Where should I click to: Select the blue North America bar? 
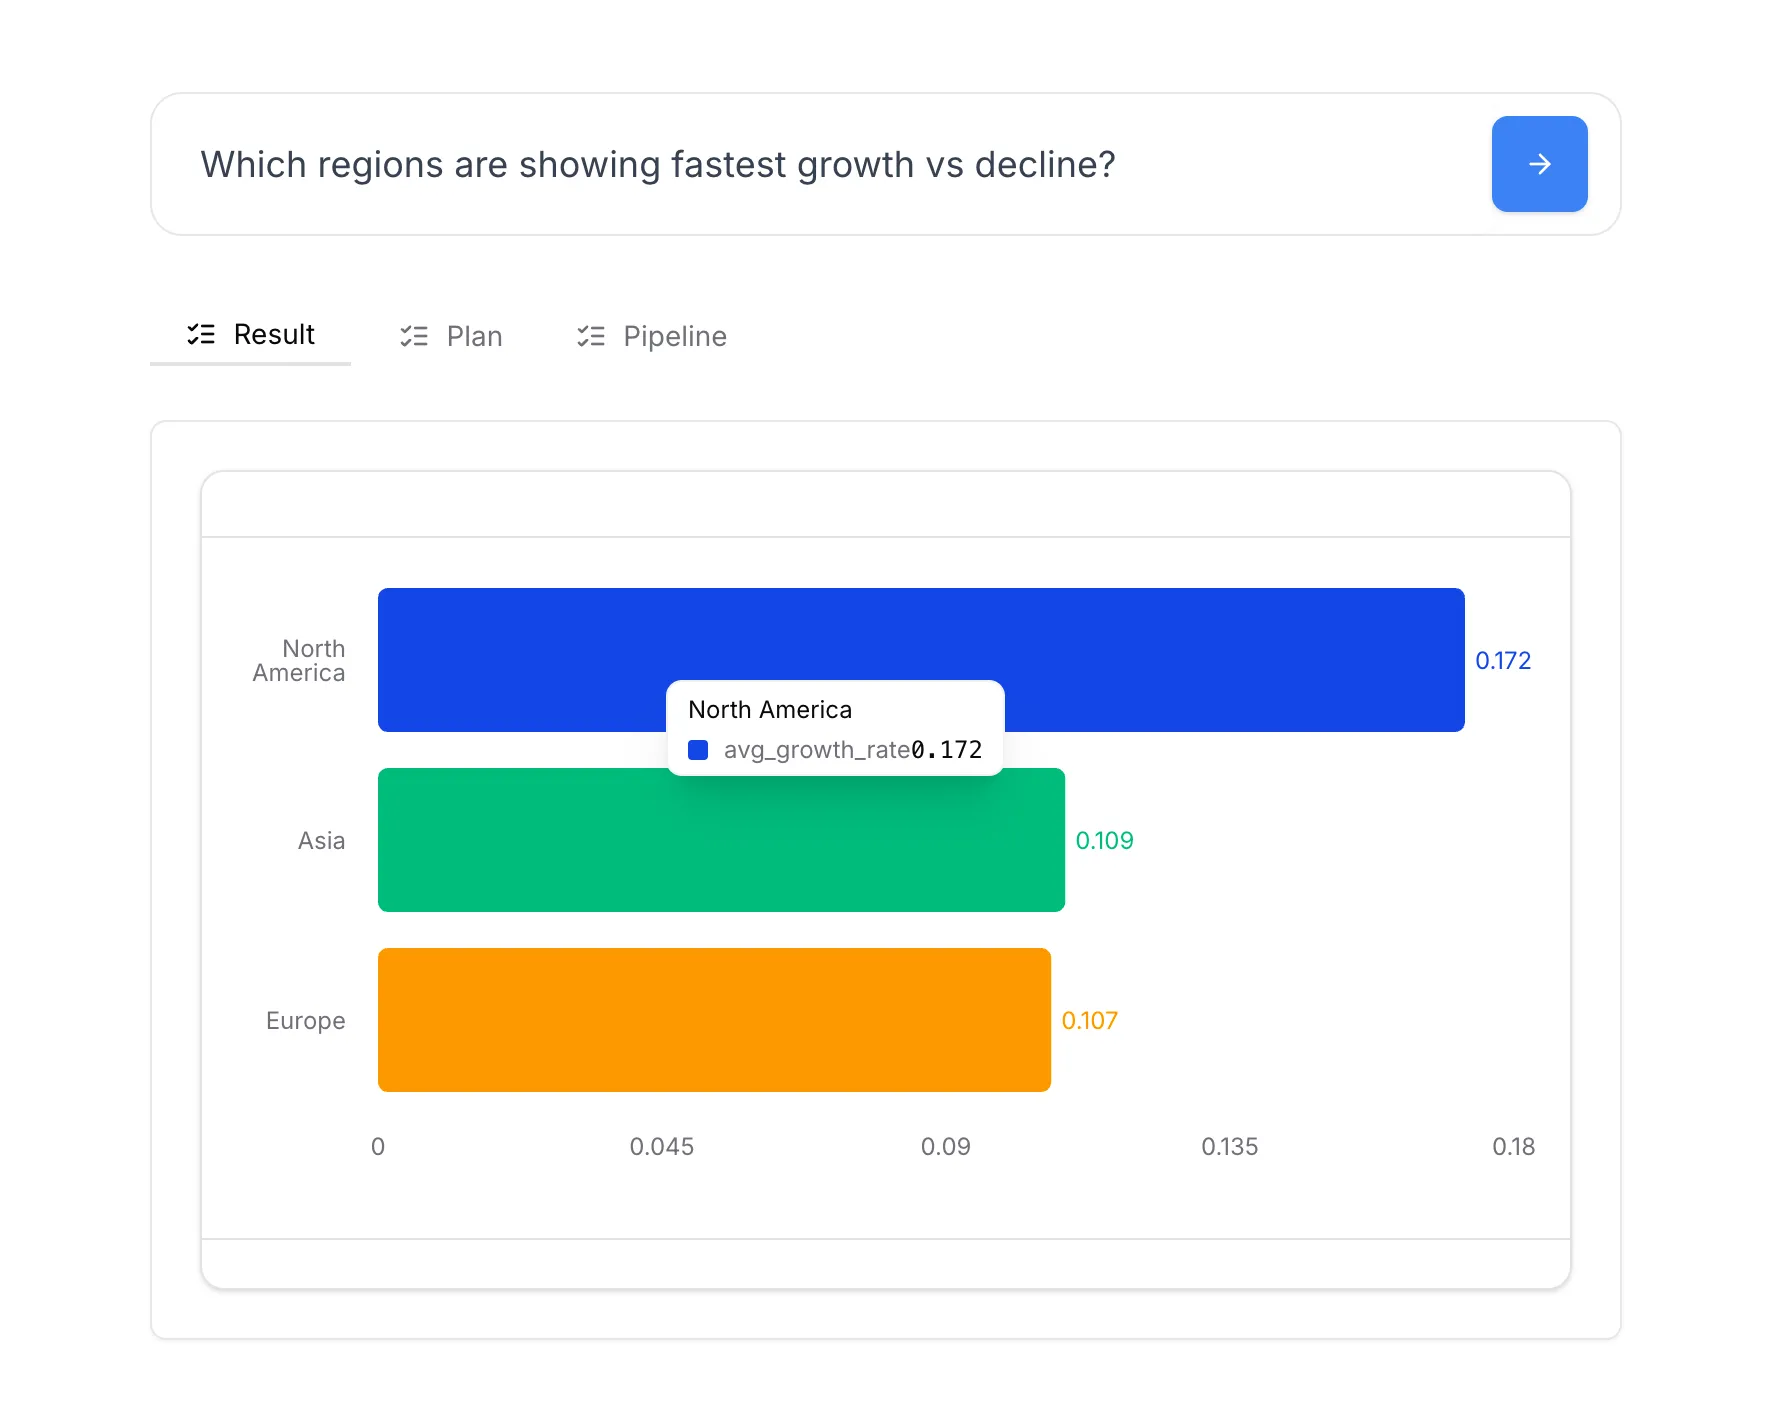click(1200, 640)
